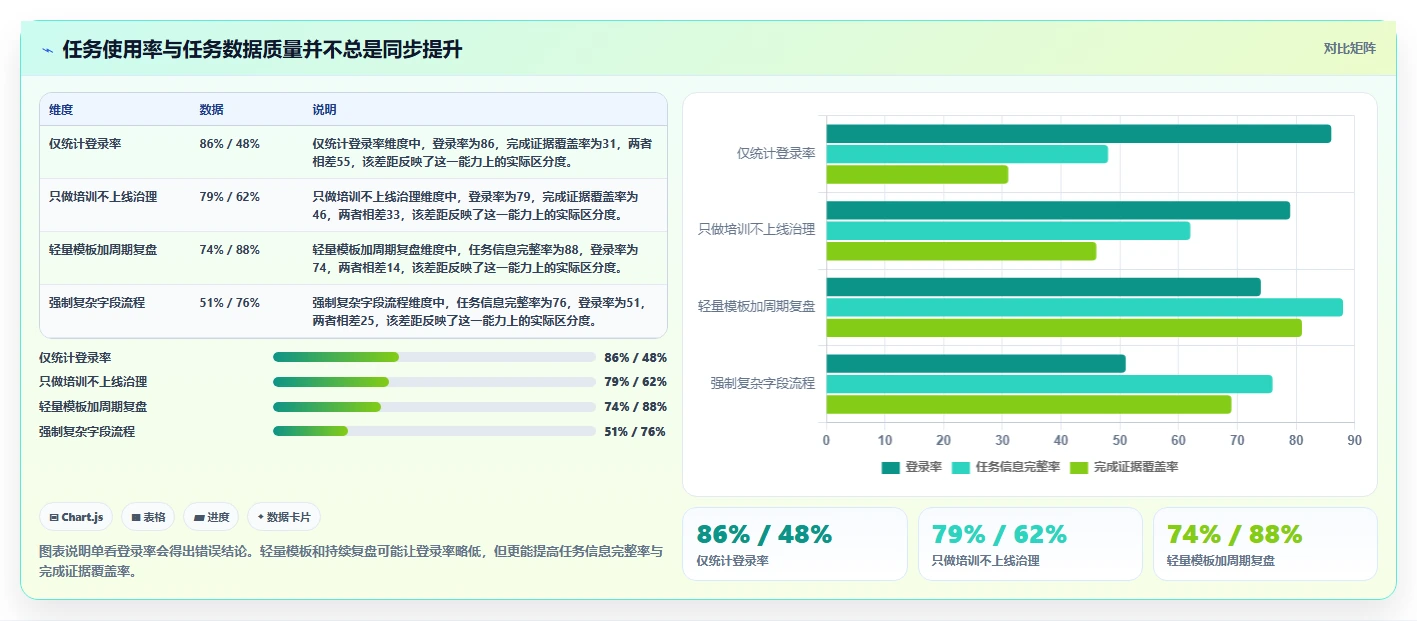Click the 数据 column header
The image size is (1417, 621).
click(x=212, y=110)
